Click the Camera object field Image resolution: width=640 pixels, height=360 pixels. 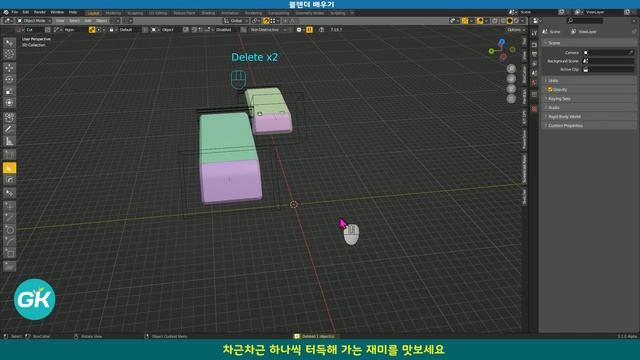(x=608, y=53)
